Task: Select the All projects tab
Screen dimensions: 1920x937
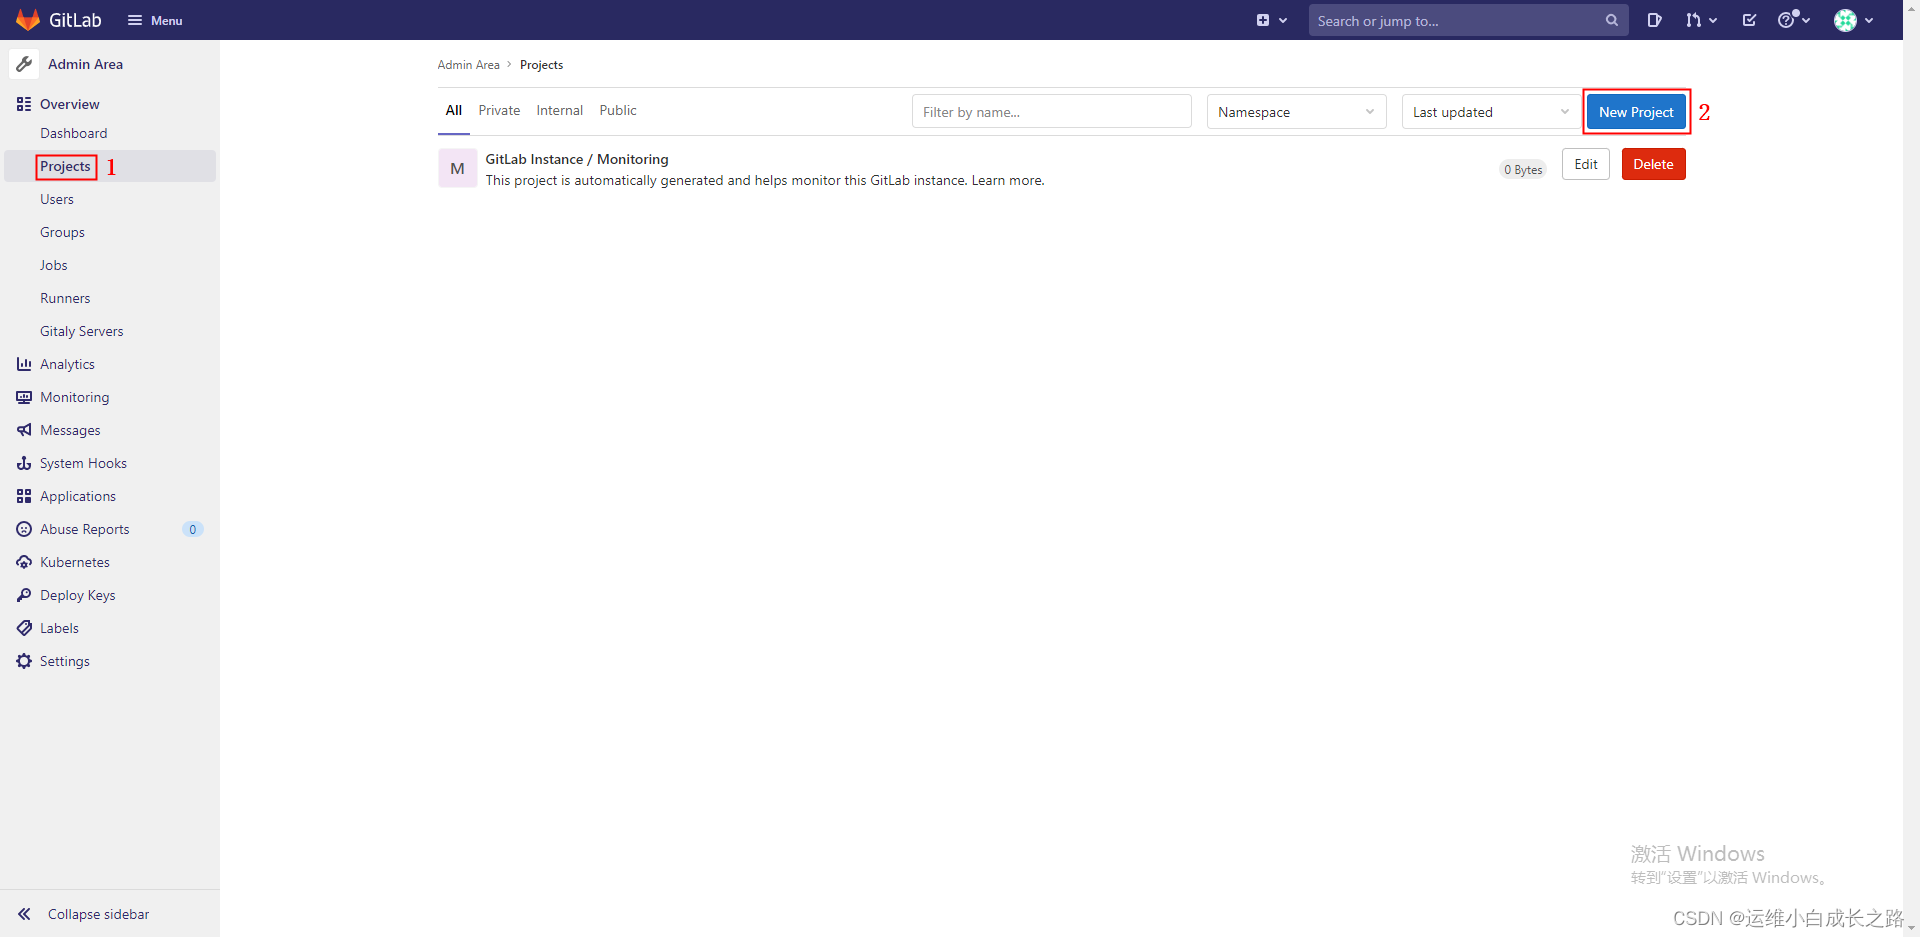Action: (x=454, y=111)
